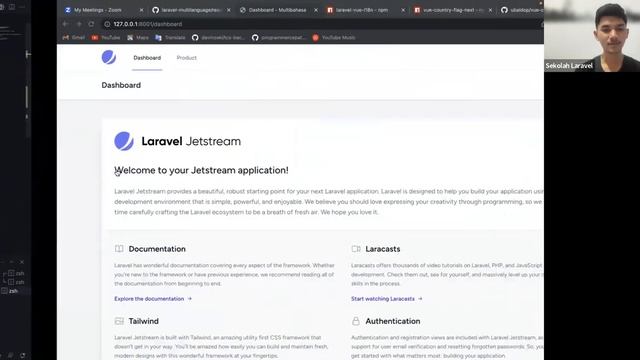Viewport: 640px width, 360px height.
Task: Open the Gmail bookmark
Action: (73, 38)
